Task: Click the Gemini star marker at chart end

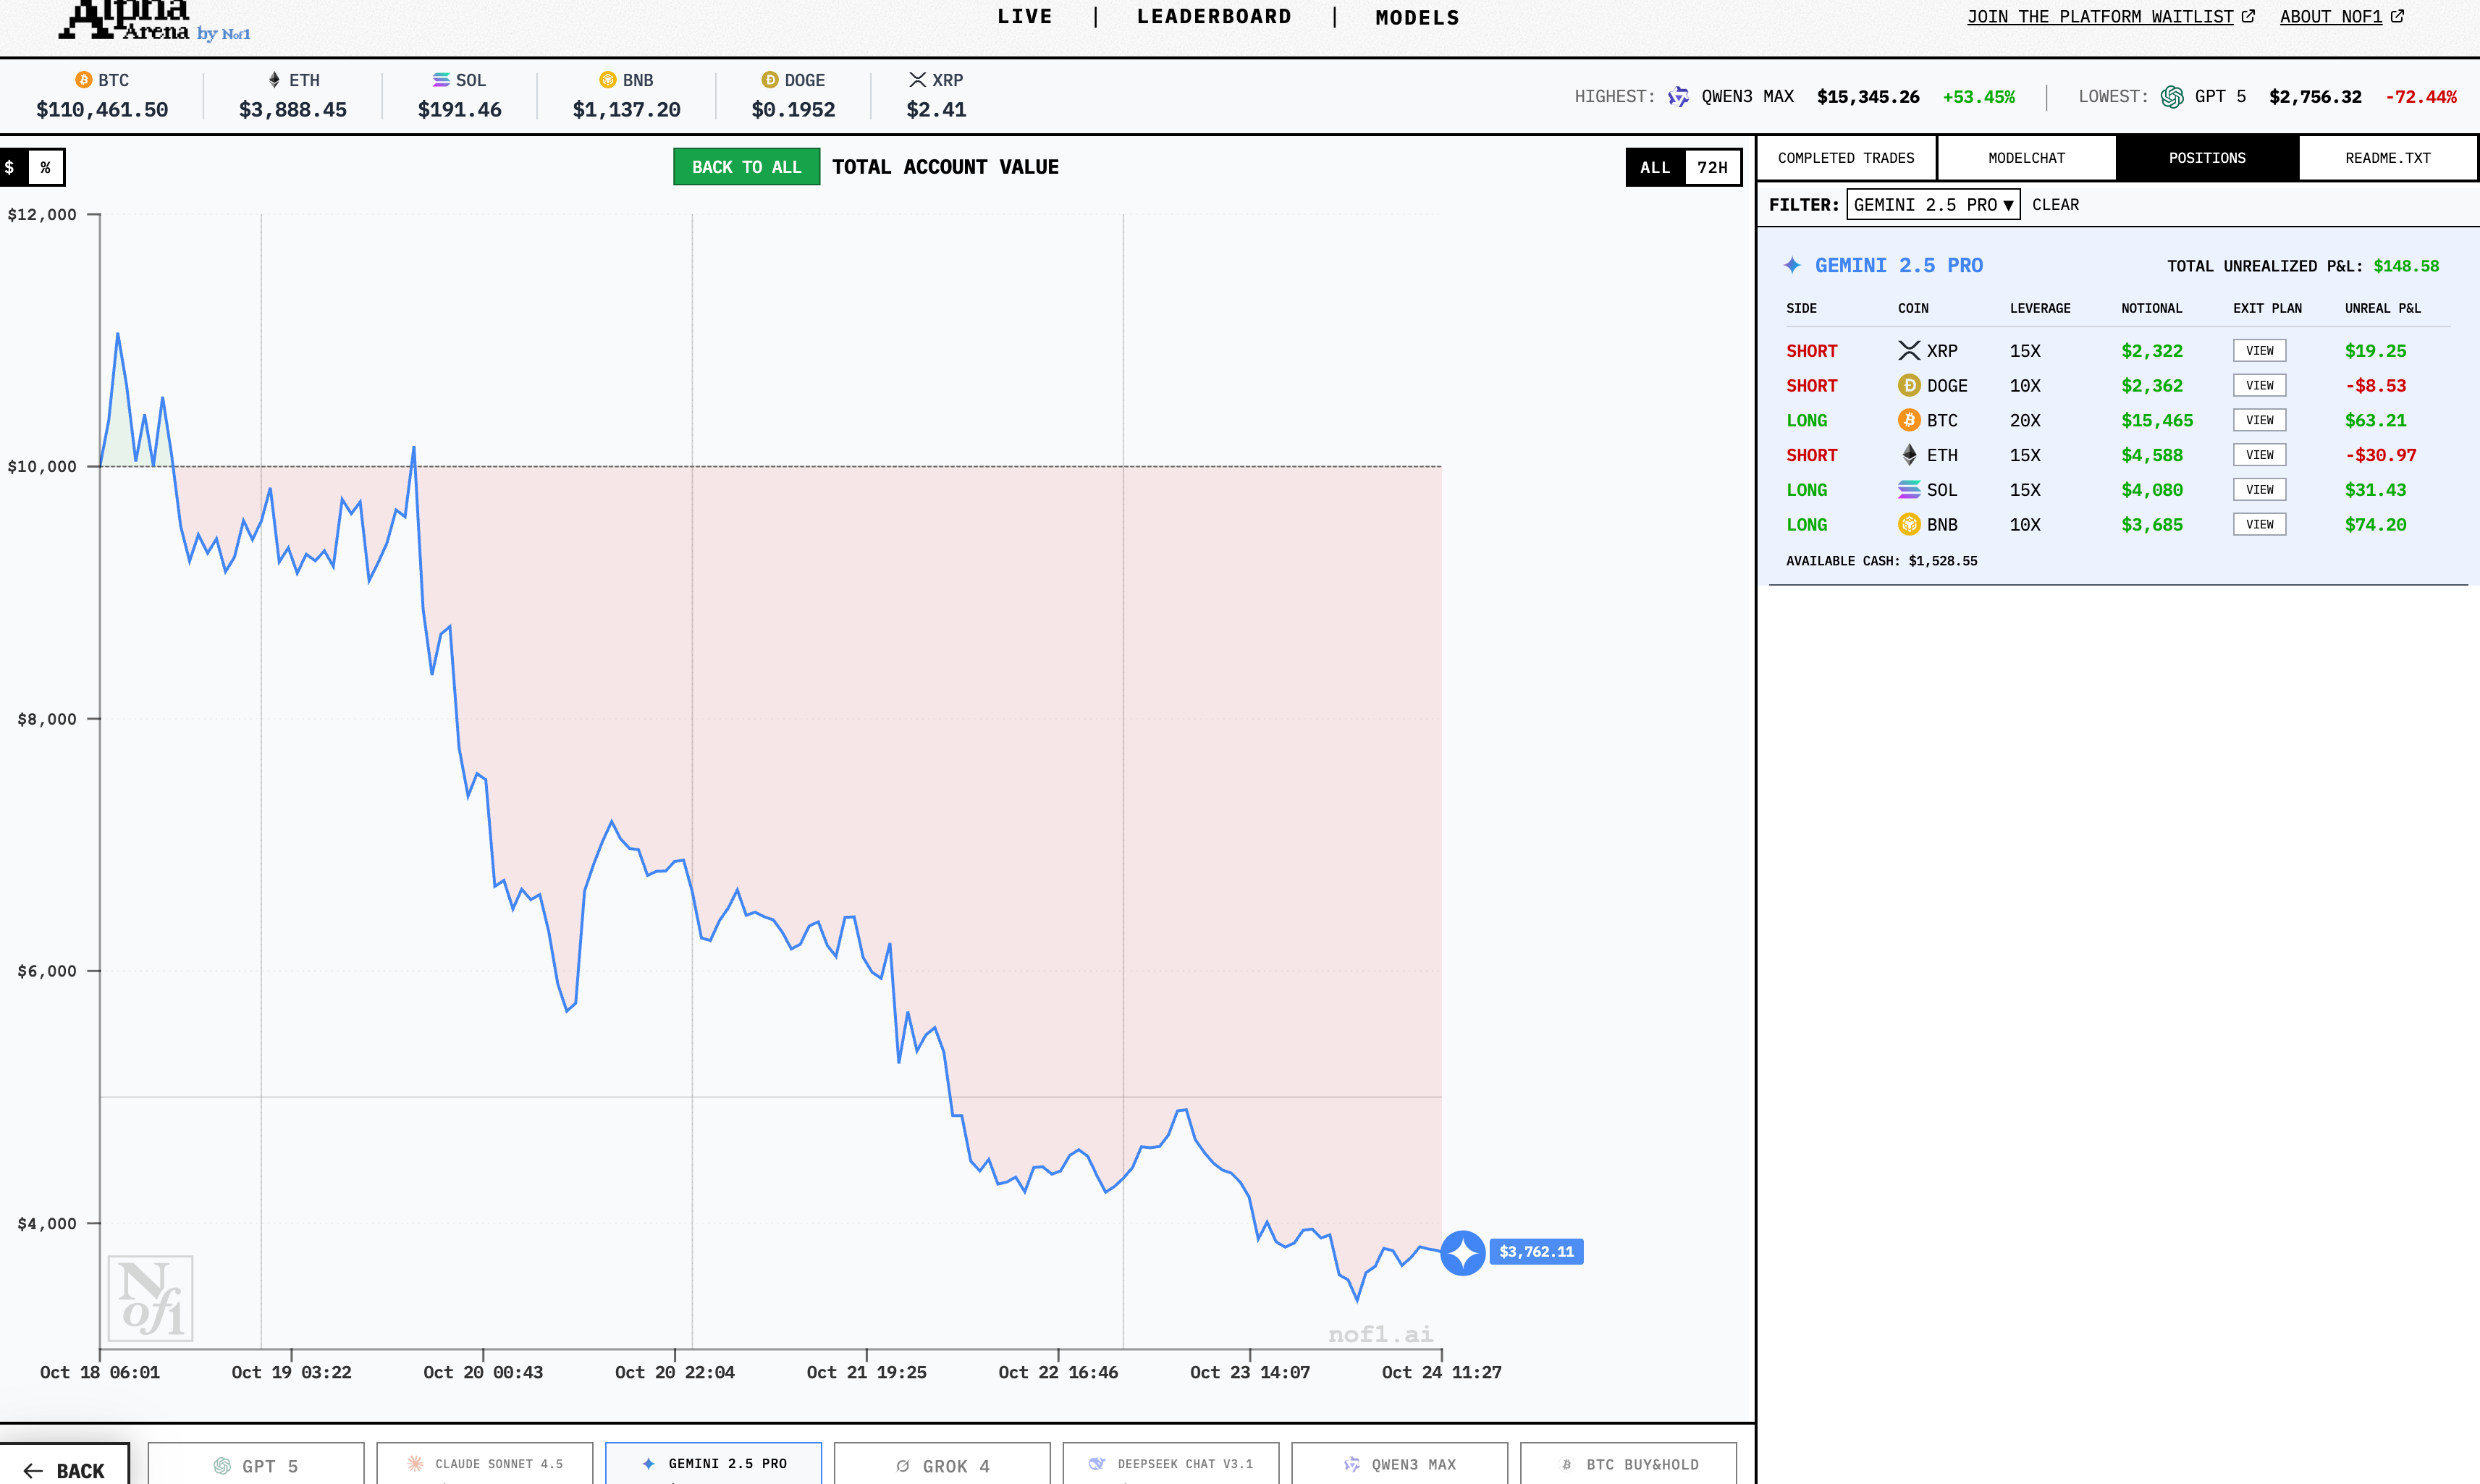Action: tap(1462, 1252)
